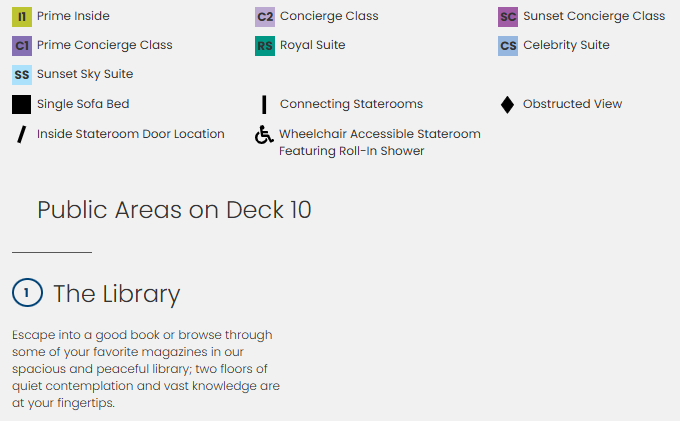This screenshot has width=680, height=421.
Task: Click the black Single Sofa Bed square
Action: (x=22, y=104)
